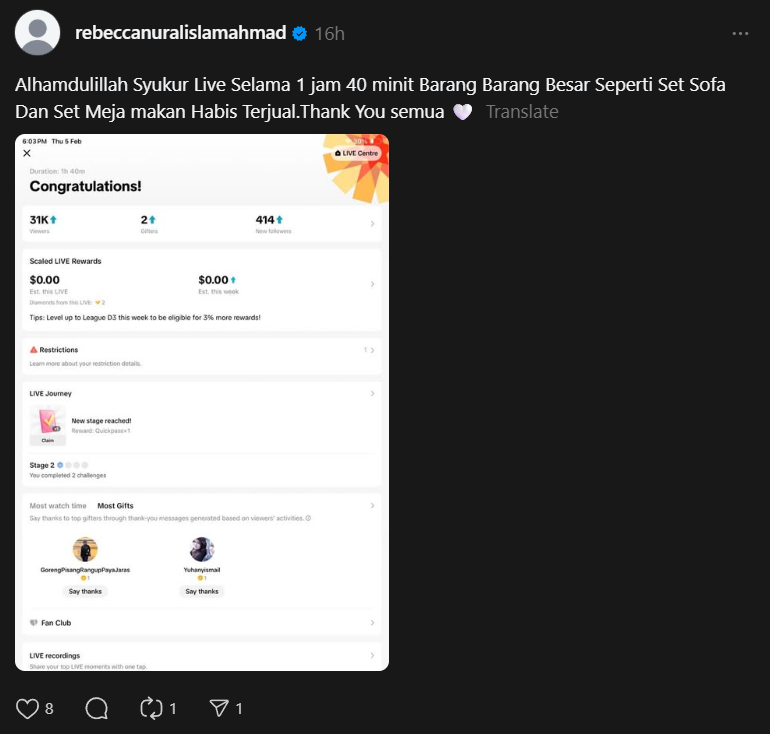Expand the Scaled LIVE Rewards chevron
Image resolution: width=770 pixels, height=734 pixels.
(372, 284)
